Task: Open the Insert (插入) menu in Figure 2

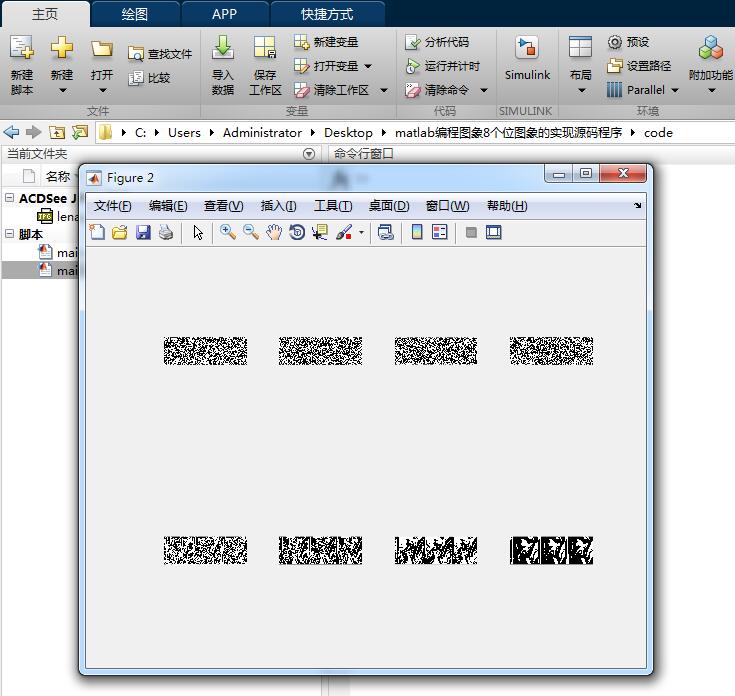Action: [278, 206]
